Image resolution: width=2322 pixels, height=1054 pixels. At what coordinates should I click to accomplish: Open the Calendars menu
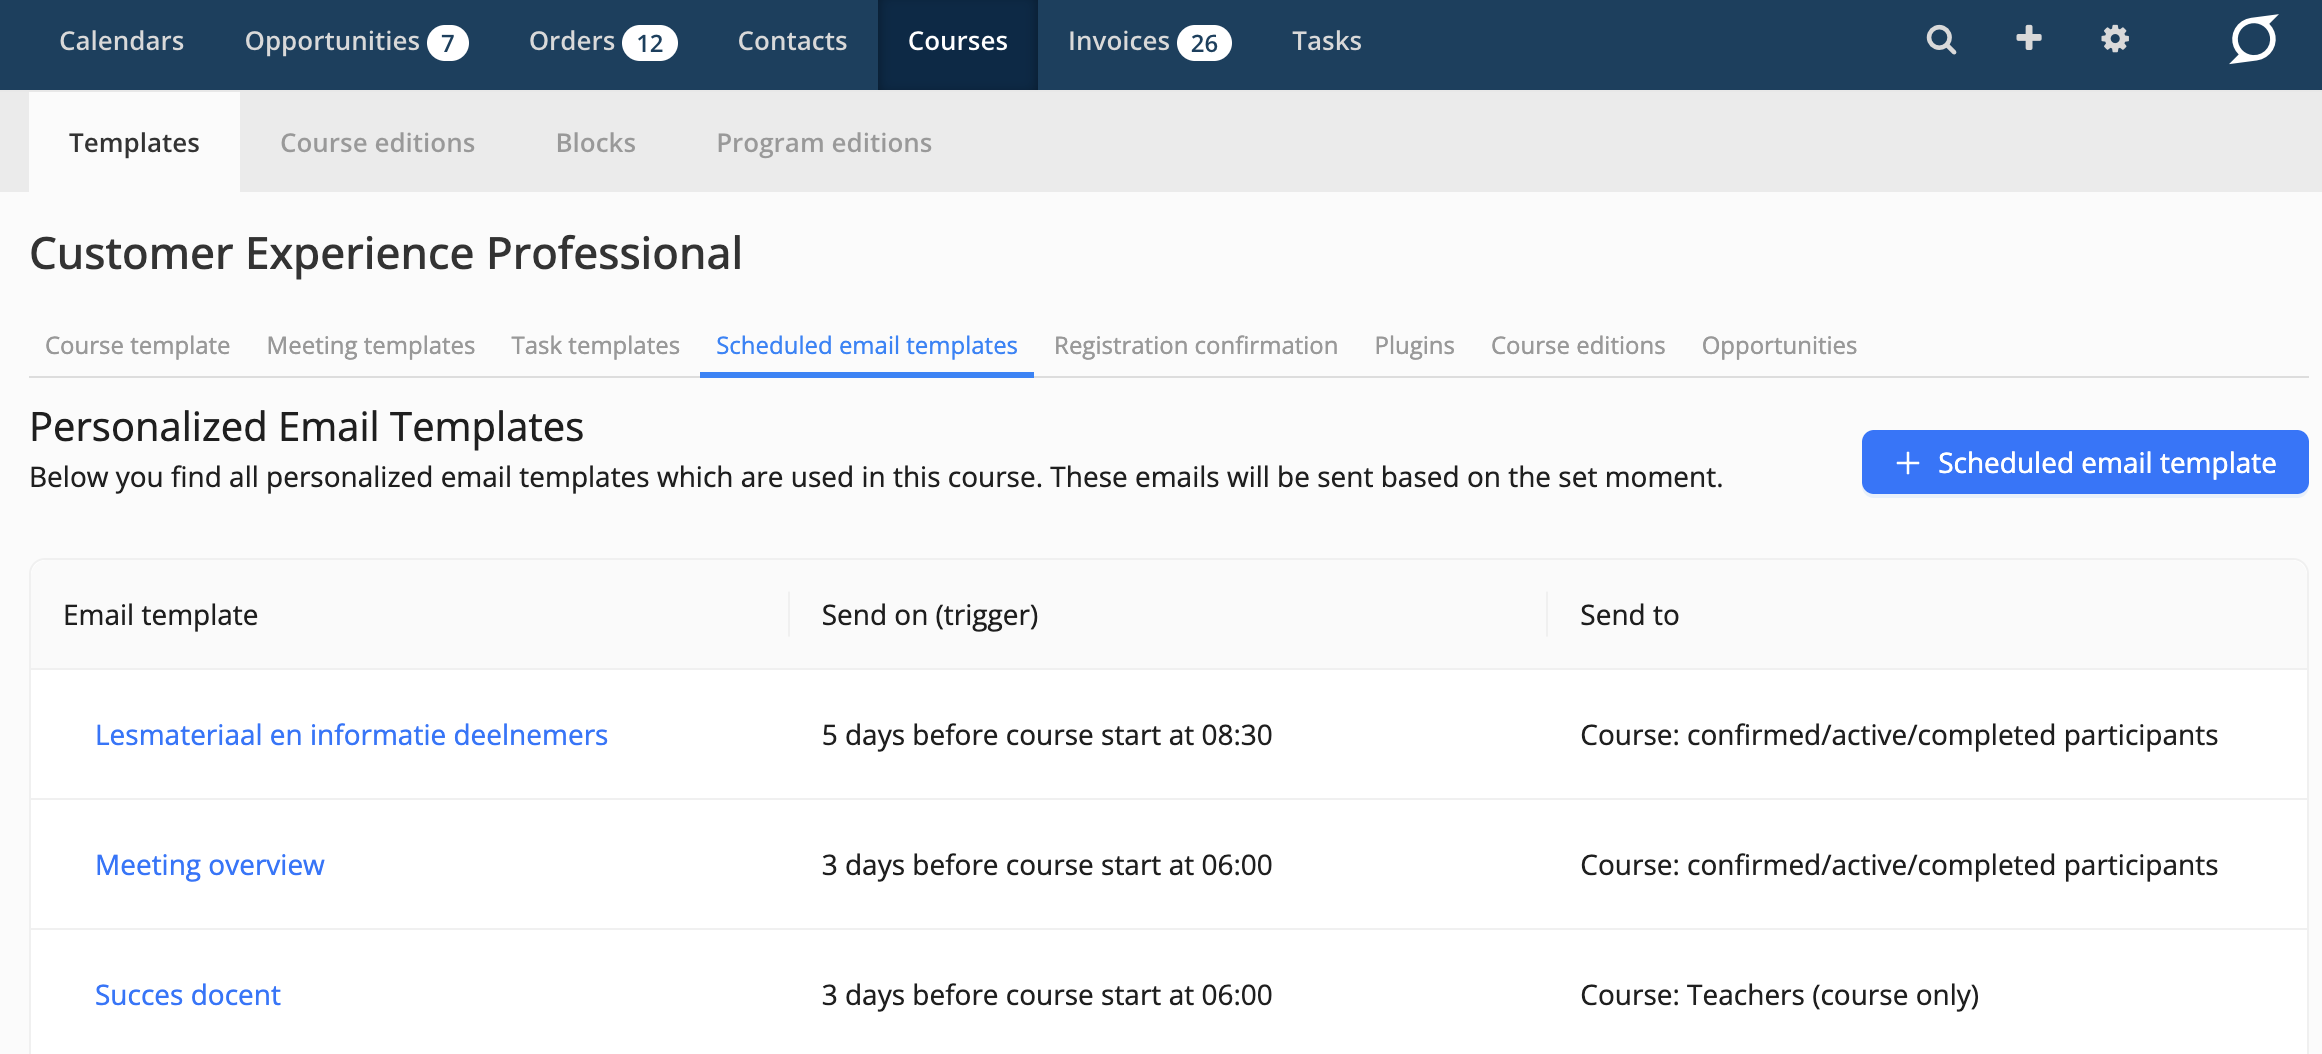point(122,41)
